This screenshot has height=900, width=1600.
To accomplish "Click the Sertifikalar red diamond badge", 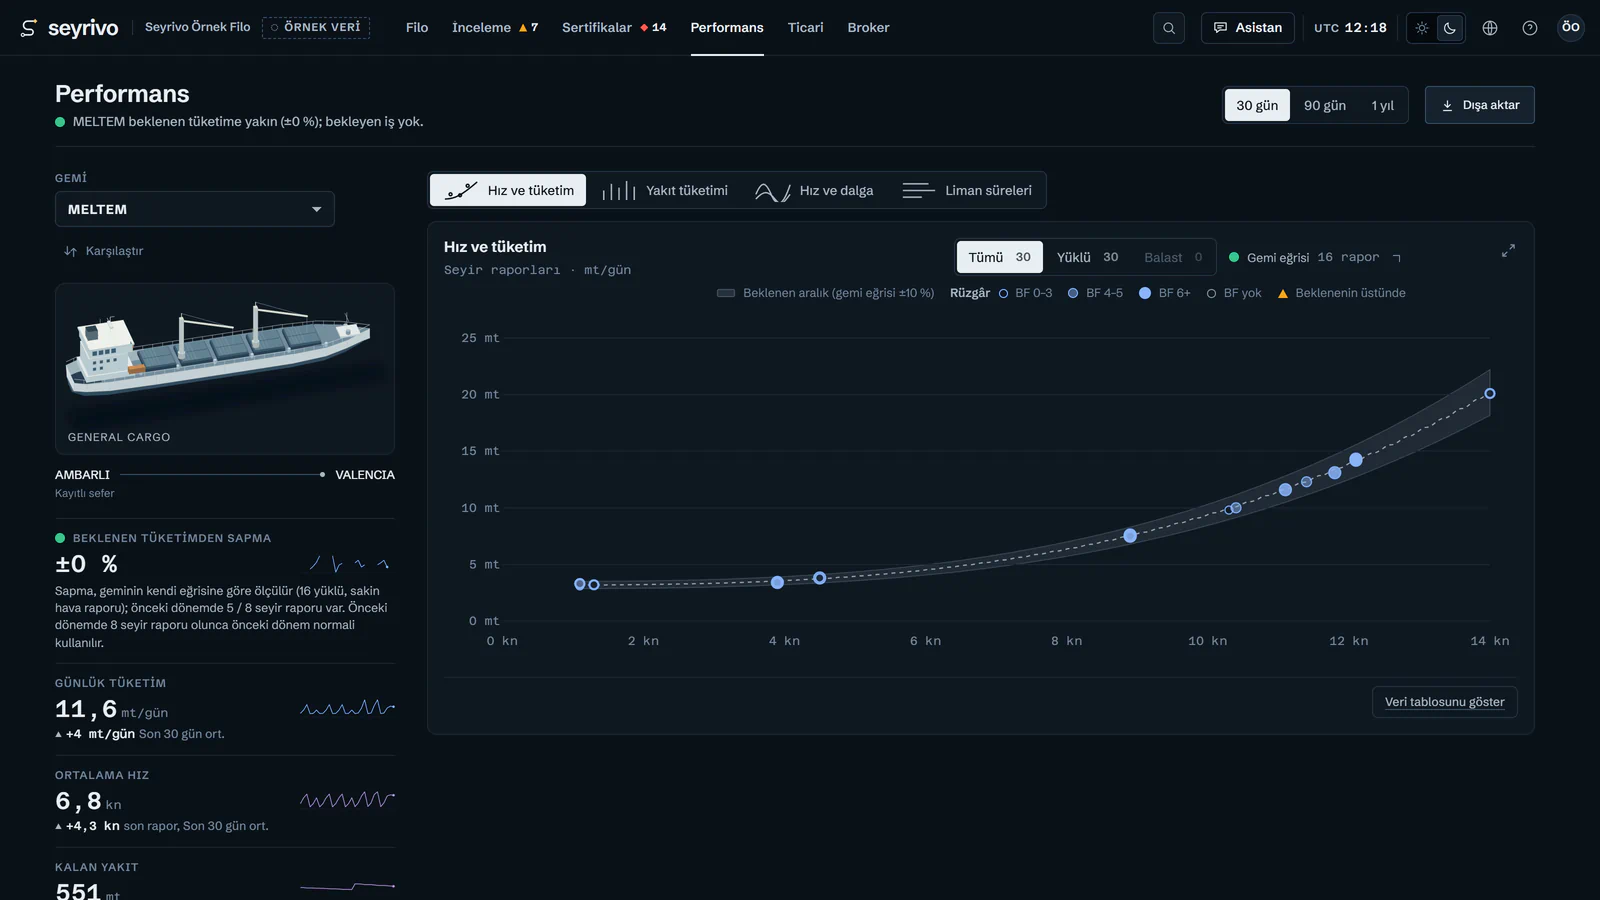I will point(644,28).
